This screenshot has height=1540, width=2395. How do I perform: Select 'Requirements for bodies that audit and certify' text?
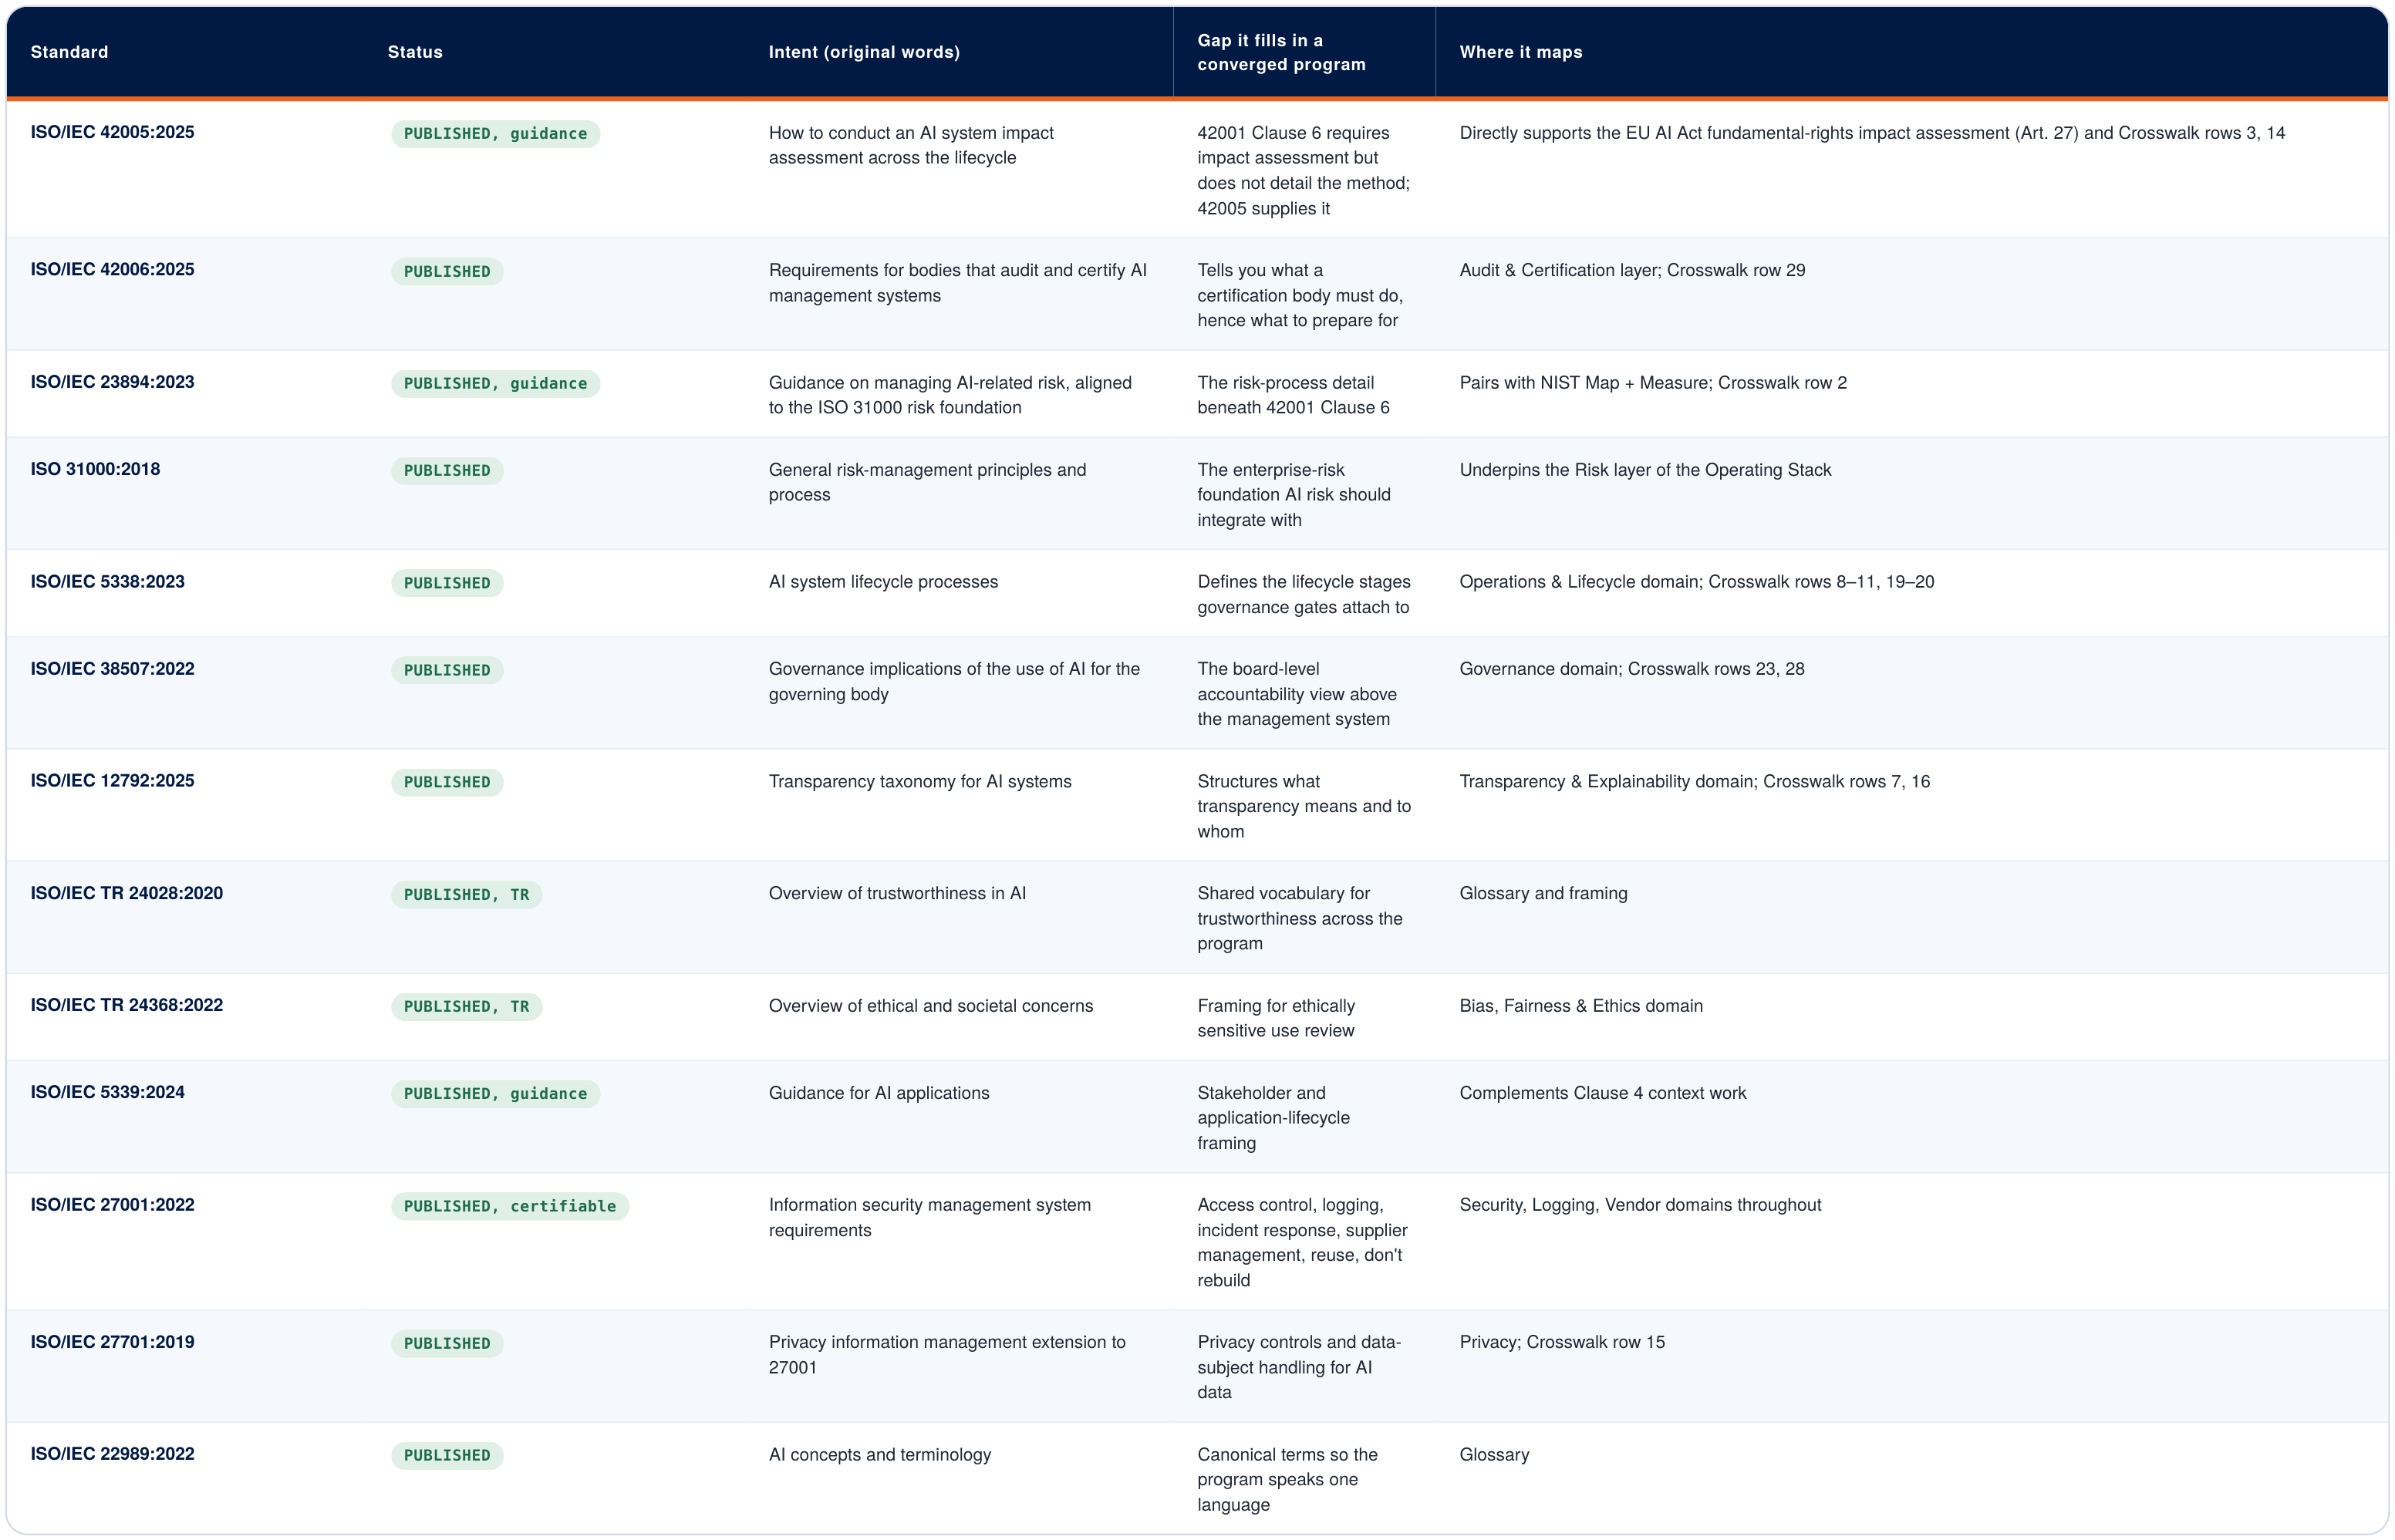tap(957, 283)
